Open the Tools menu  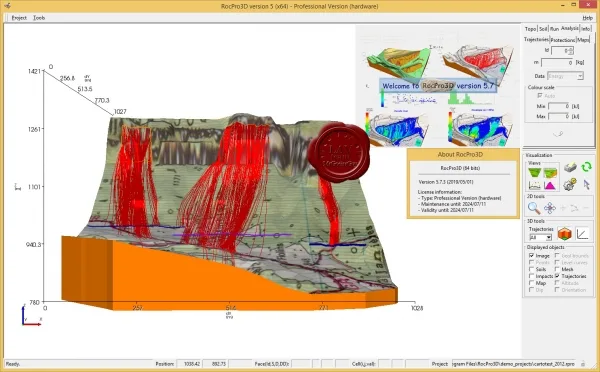pos(39,18)
